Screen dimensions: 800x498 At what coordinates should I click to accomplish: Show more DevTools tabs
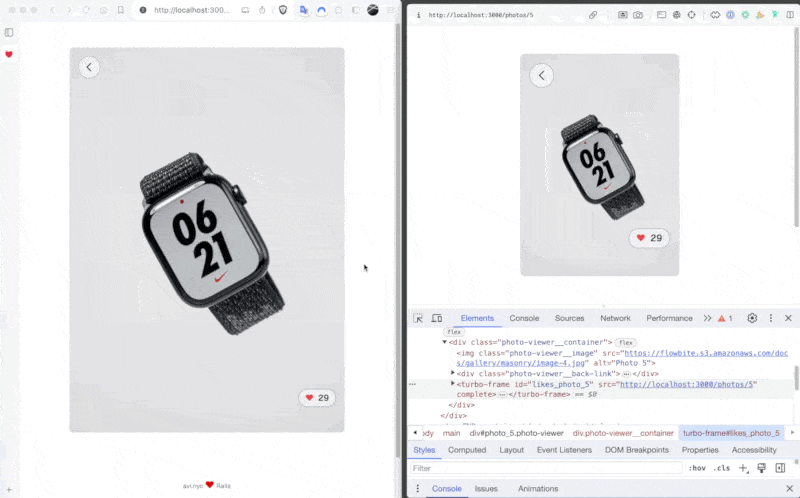pyautogui.click(x=708, y=318)
